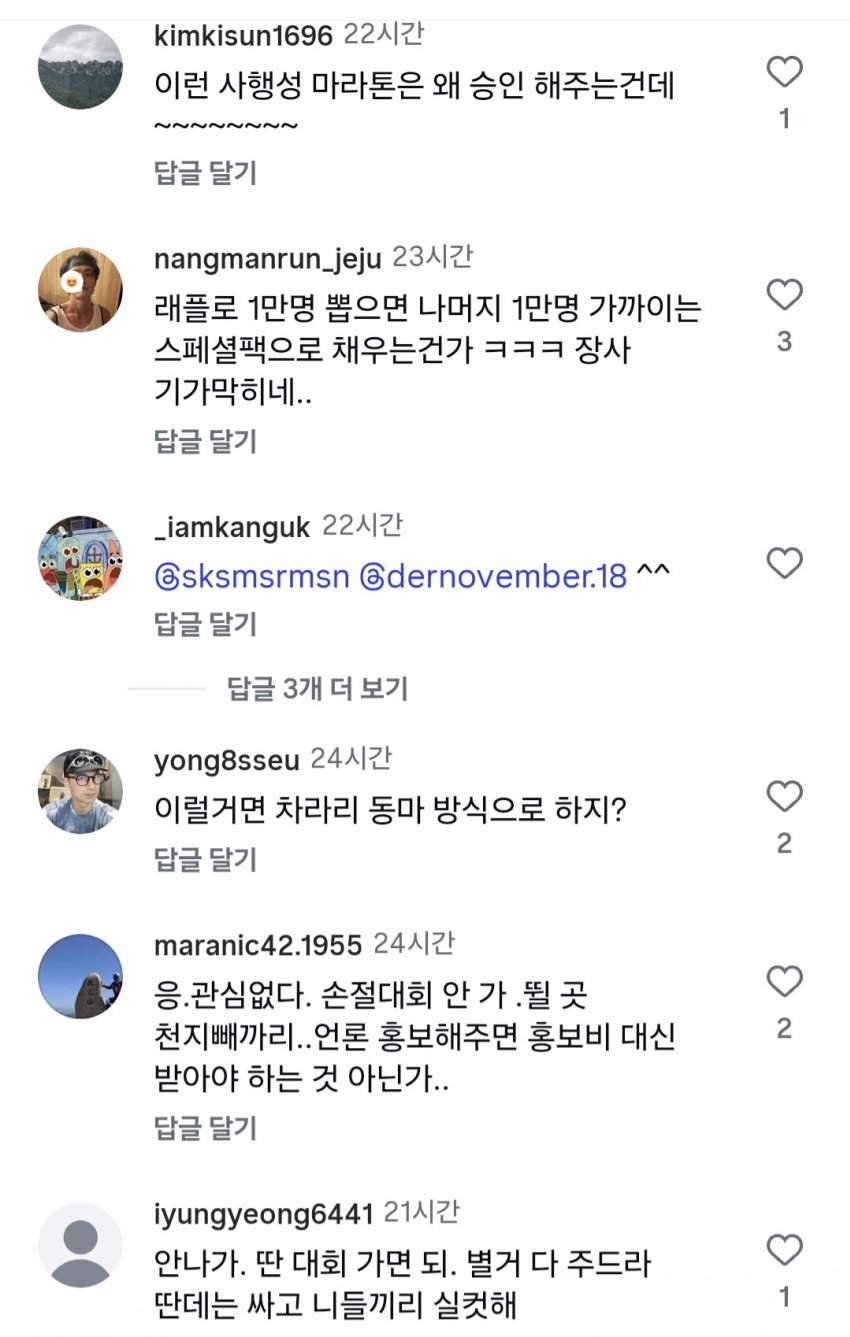850x1337 pixels.
Task: Reply to kimkisun1696 via '답글 달기'
Action: (206, 173)
